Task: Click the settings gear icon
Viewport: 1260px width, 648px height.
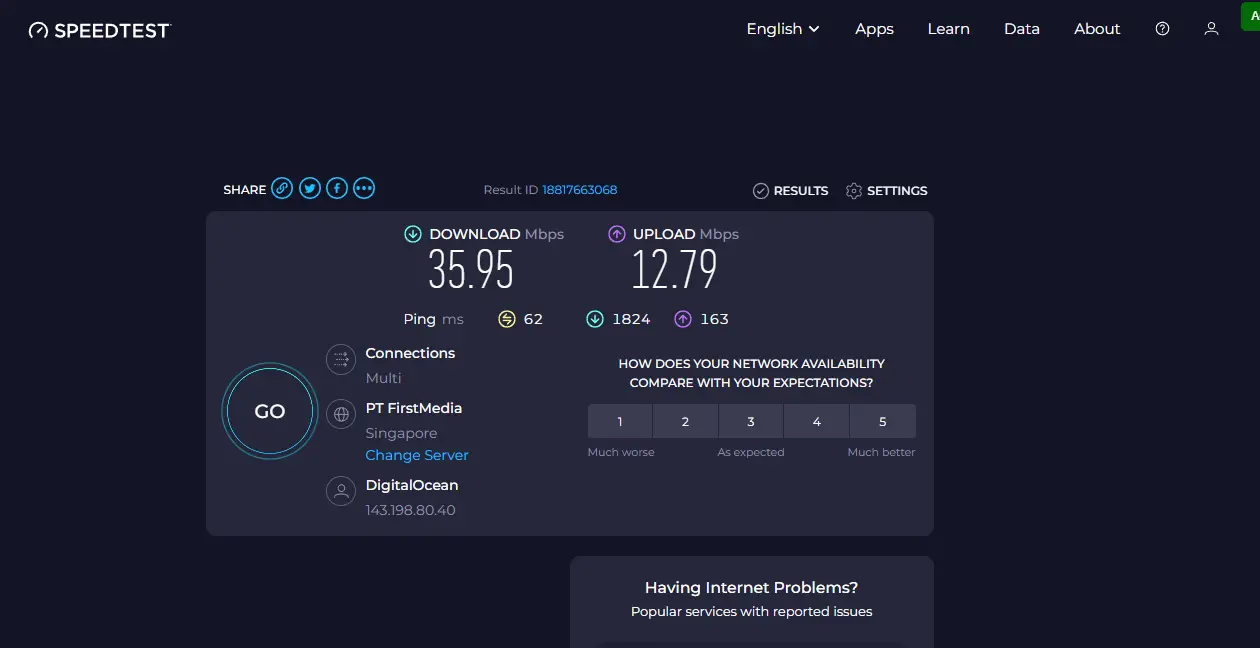Action: click(853, 190)
